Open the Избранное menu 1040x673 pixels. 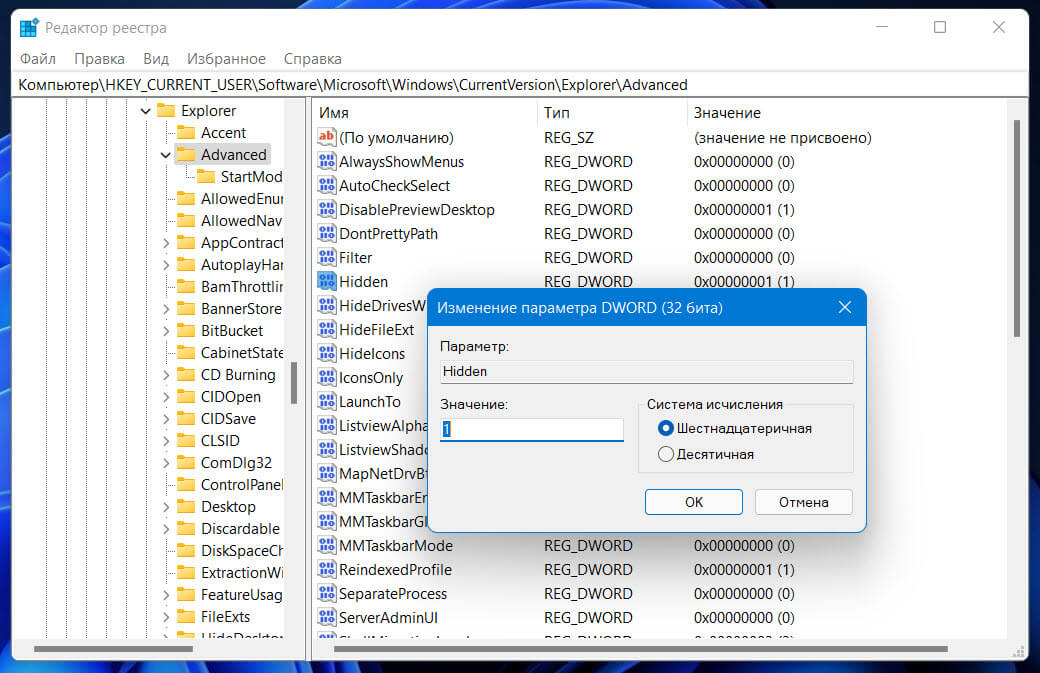tap(226, 58)
